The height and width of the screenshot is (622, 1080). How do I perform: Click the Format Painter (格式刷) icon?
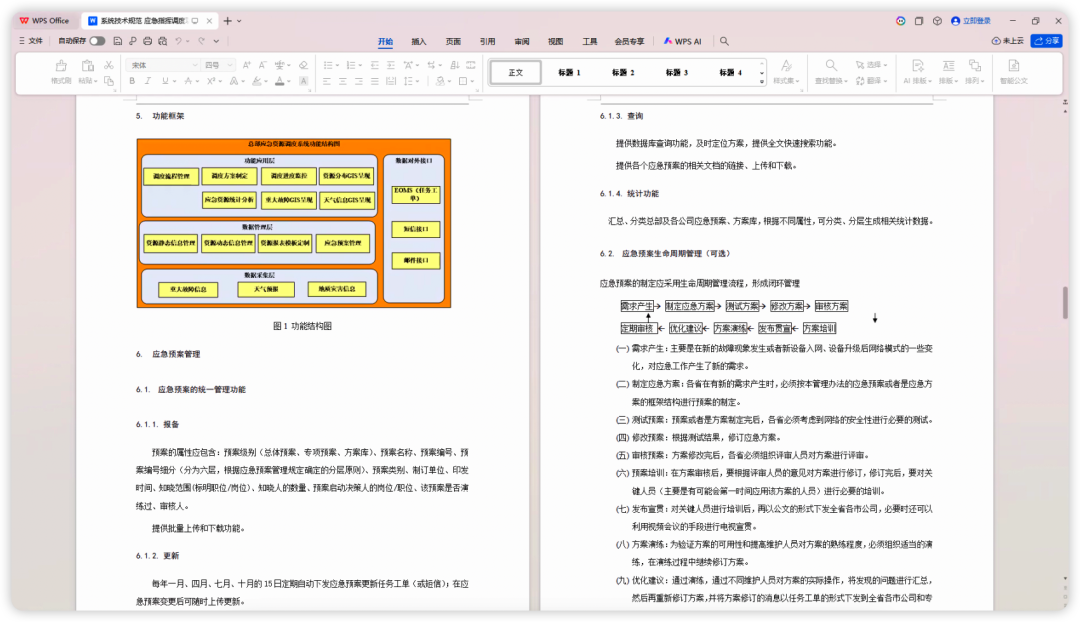(x=61, y=66)
